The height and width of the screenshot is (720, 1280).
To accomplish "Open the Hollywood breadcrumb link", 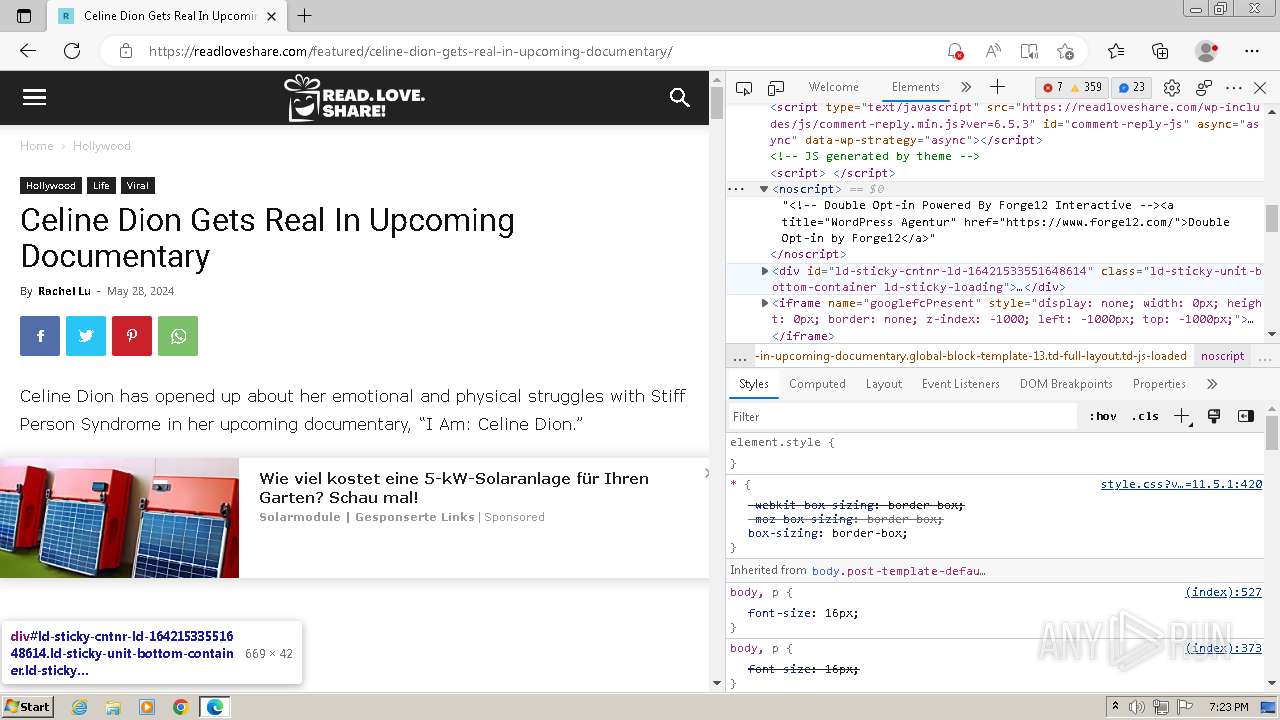I will pos(101,146).
